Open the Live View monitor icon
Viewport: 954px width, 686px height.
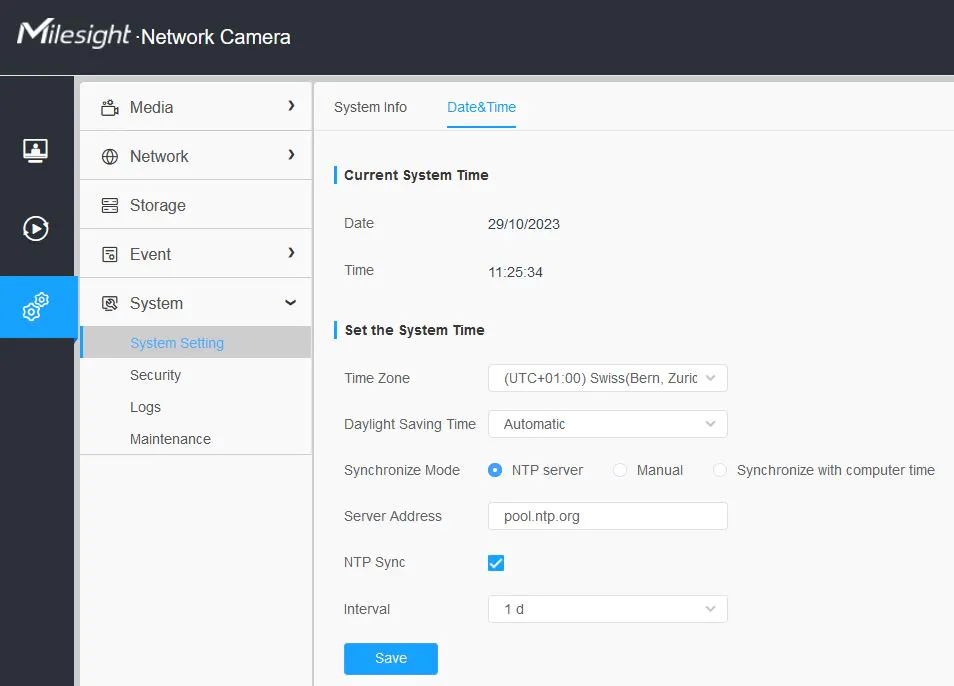click(36, 150)
